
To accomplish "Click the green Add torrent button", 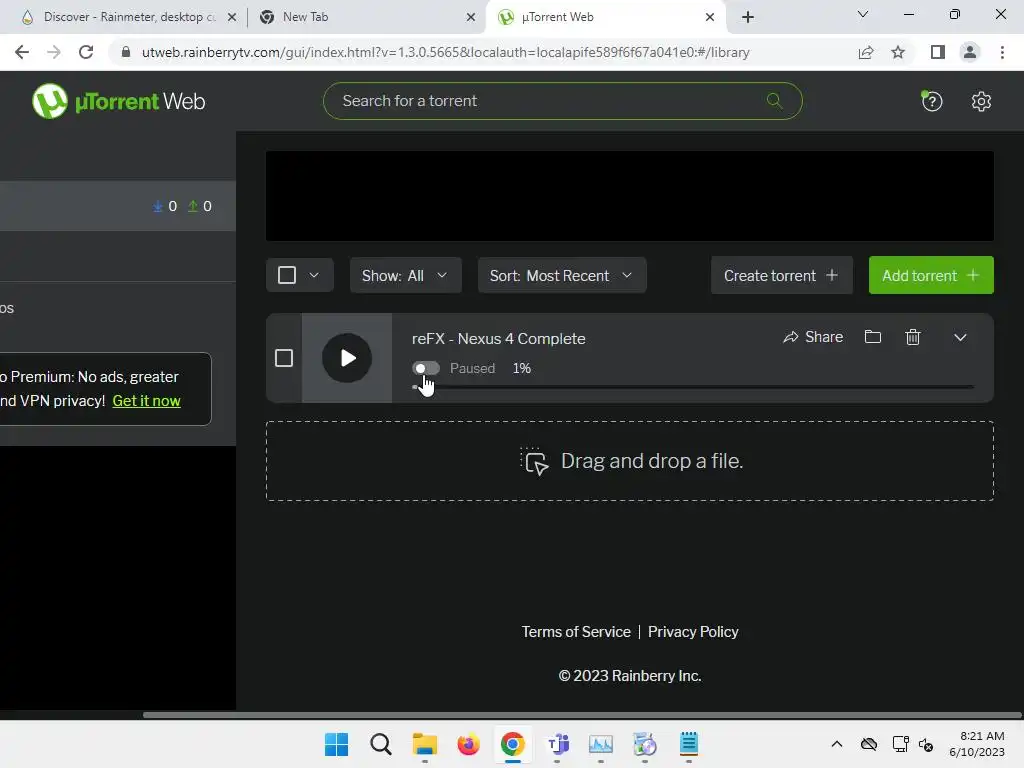I will tap(931, 275).
